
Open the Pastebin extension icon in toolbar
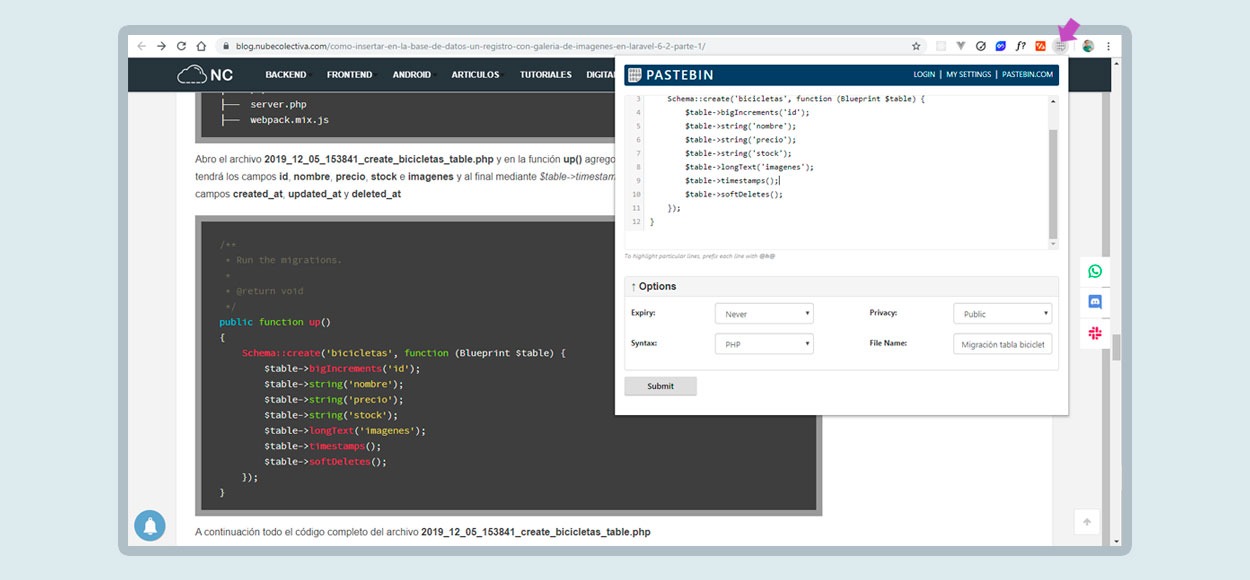point(1060,46)
